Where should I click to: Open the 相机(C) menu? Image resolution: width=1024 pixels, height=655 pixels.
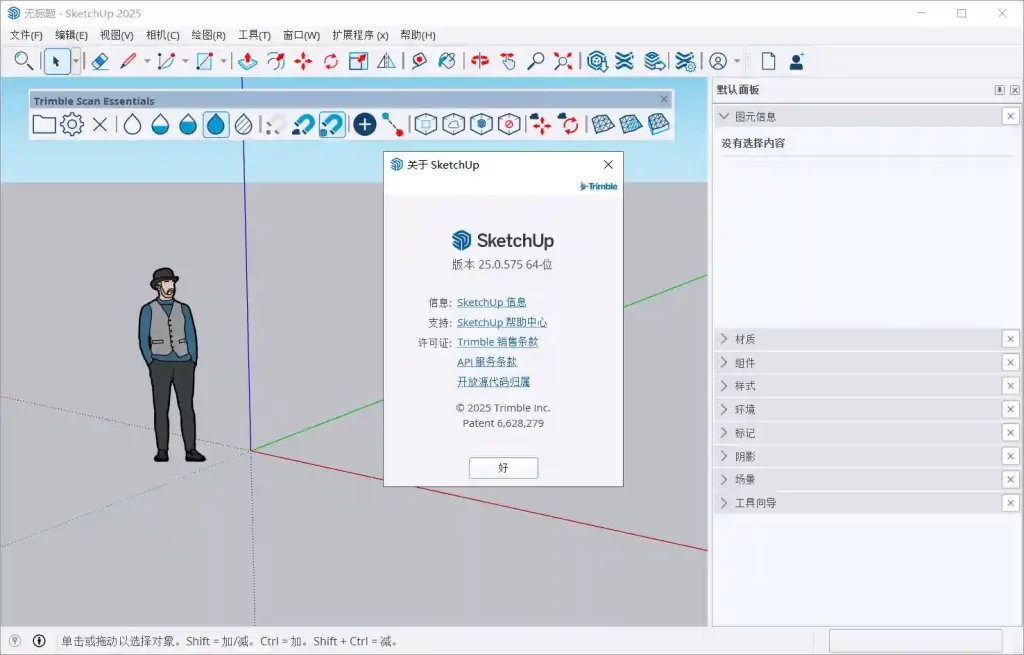coord(163,35)
